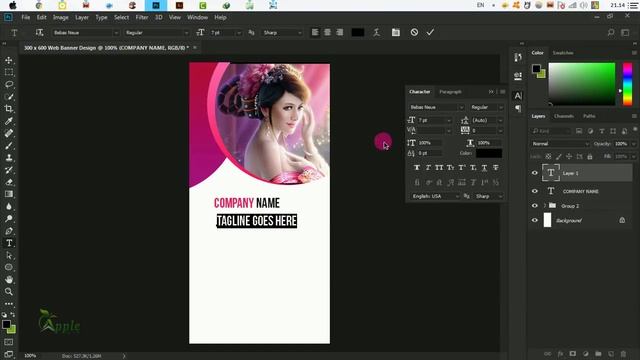Select the Pen tool
The height and width of the screenshot is (360, 640).
click(9, 231)
